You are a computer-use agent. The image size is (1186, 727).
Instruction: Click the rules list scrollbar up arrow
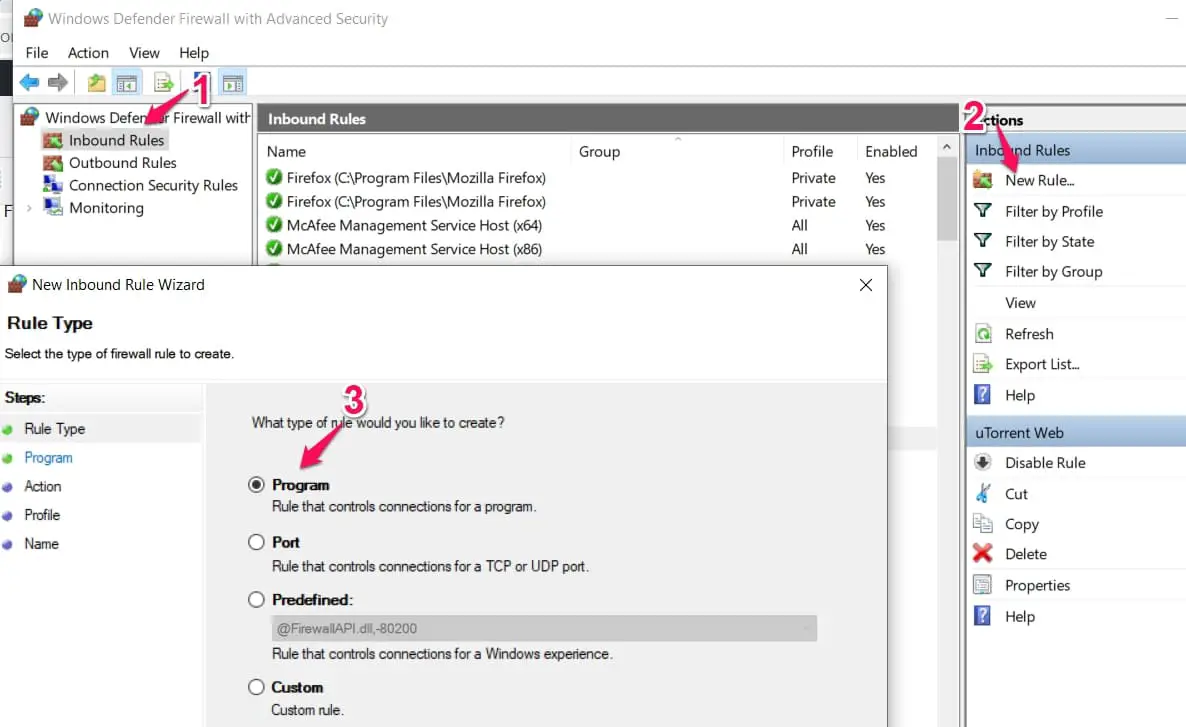(x=946, y=147)
